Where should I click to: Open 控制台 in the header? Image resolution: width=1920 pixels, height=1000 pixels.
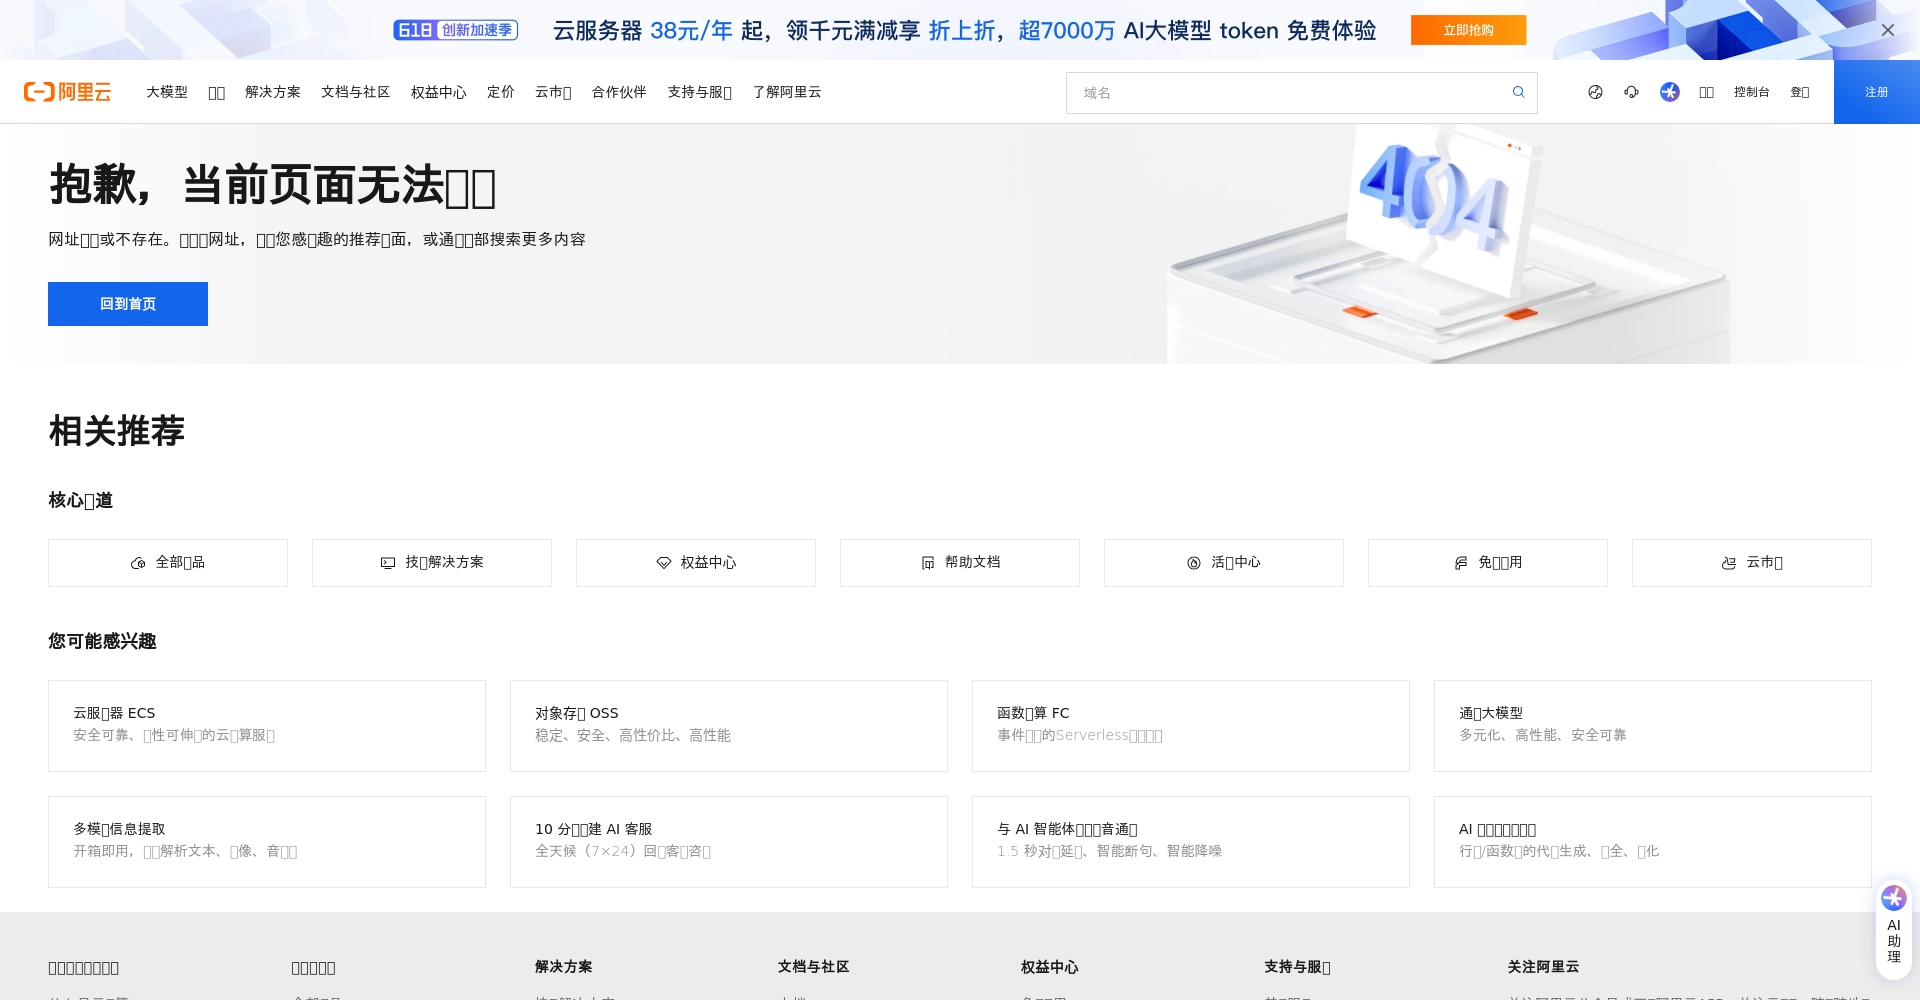(1751, 92)
